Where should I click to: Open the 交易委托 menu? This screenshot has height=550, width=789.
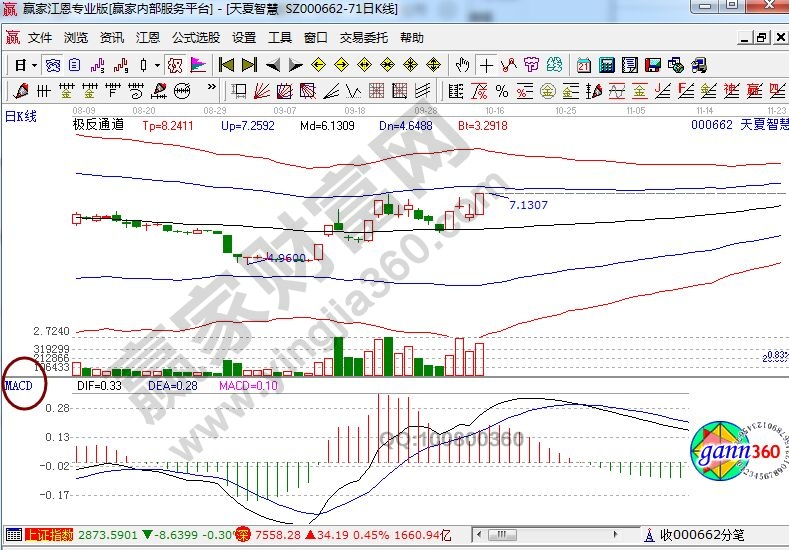tap(364, 38)
